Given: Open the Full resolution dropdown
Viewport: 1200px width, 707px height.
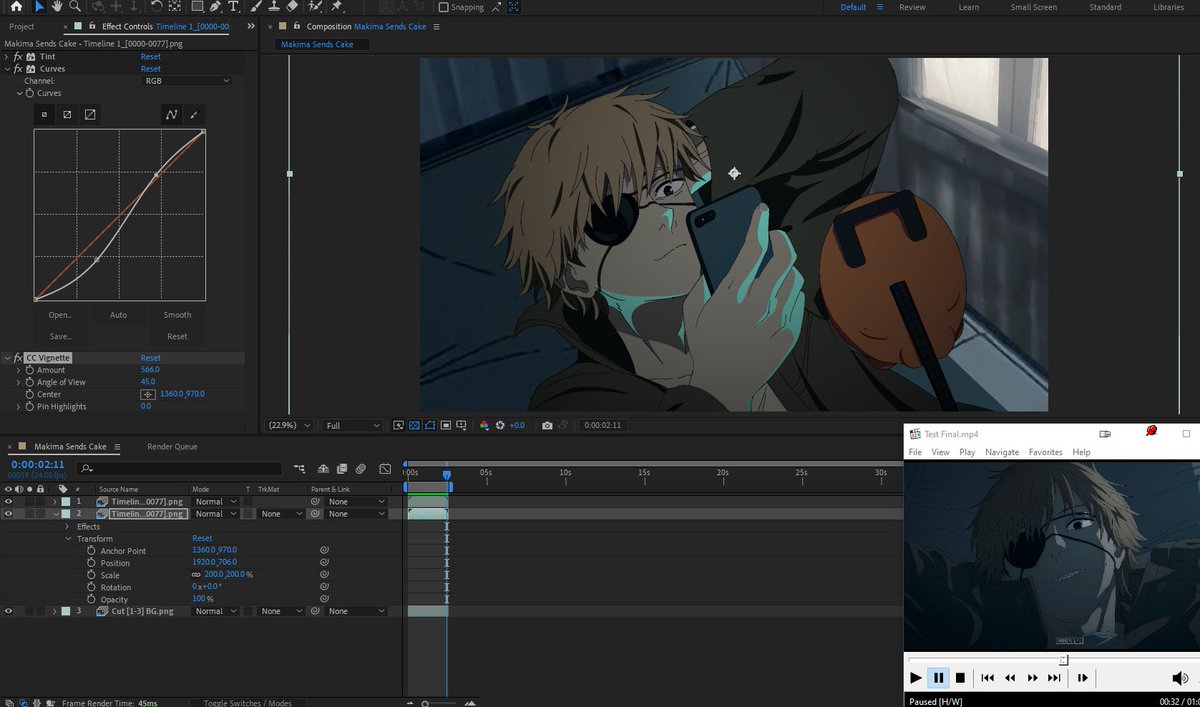Looking at the screenshot, I should [x=352, y=425].
